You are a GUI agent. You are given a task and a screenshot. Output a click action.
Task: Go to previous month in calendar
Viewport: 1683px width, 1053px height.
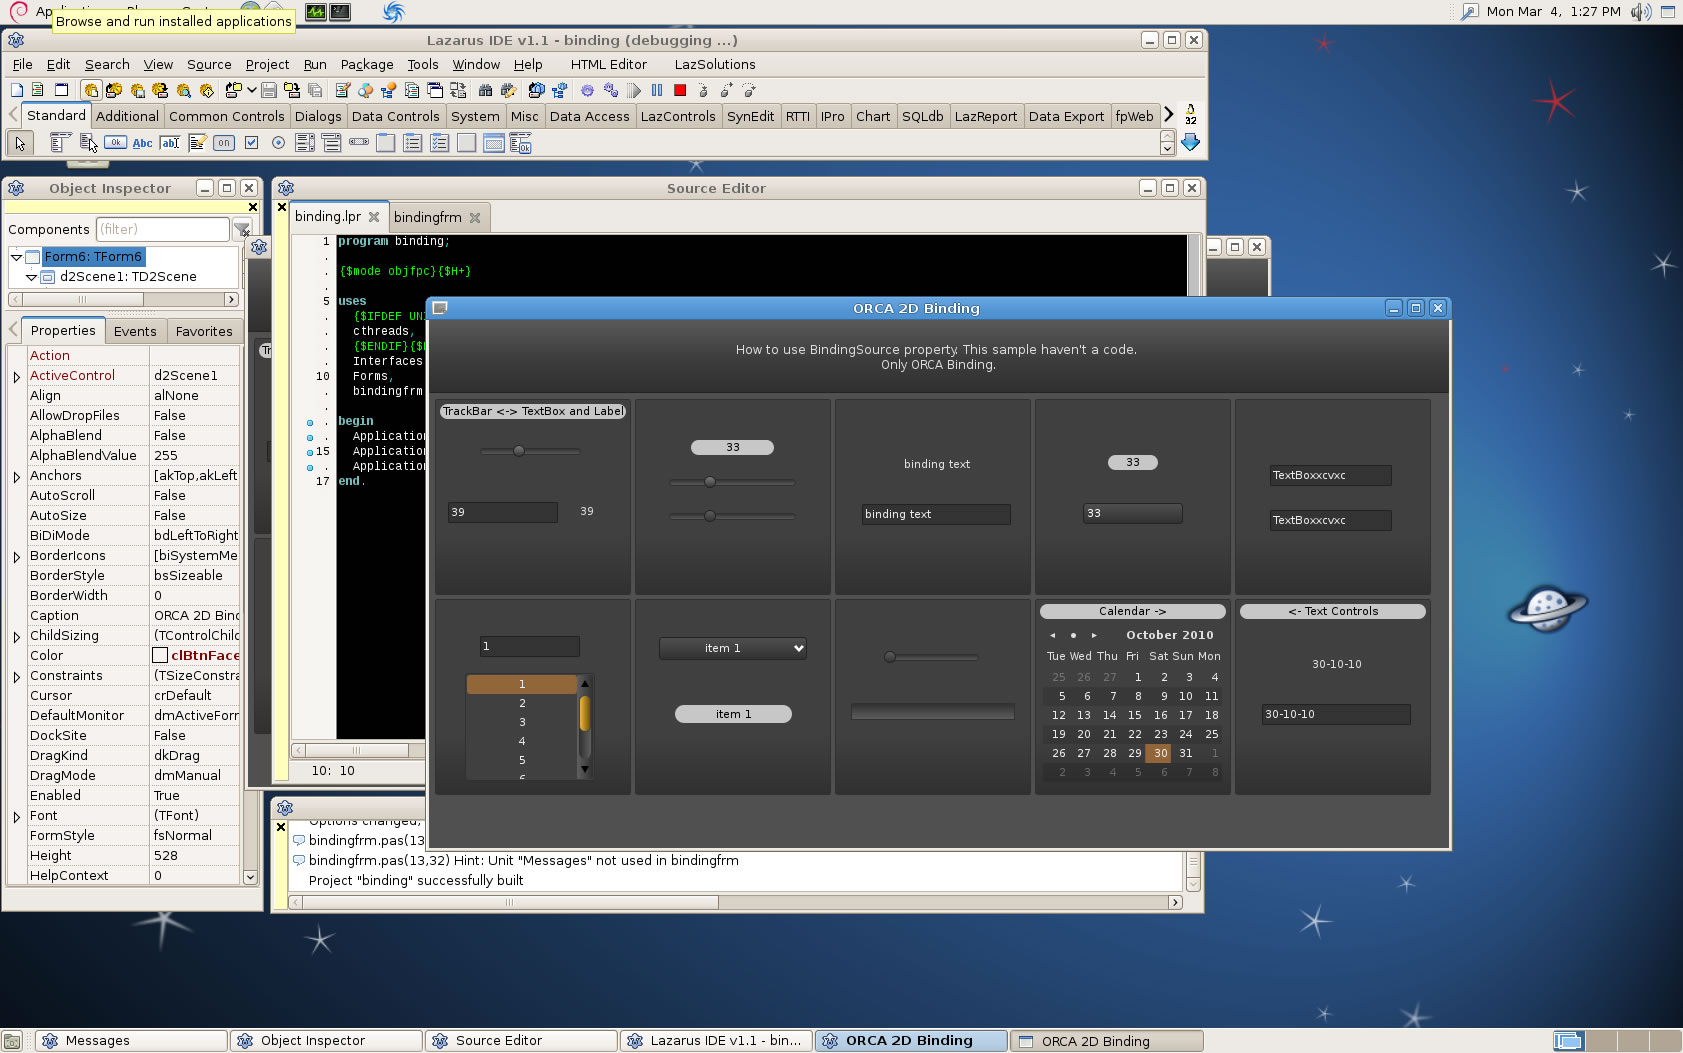tap(1052, 635)
